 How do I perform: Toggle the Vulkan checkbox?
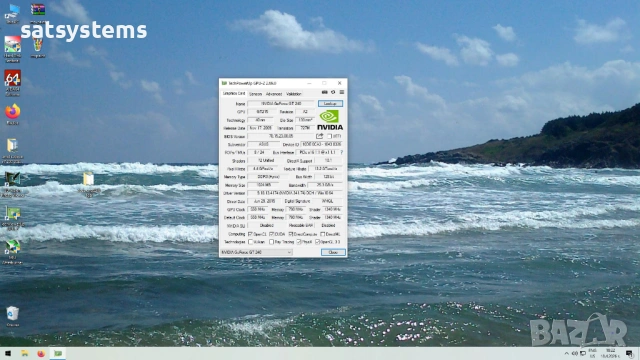(251, 242)
